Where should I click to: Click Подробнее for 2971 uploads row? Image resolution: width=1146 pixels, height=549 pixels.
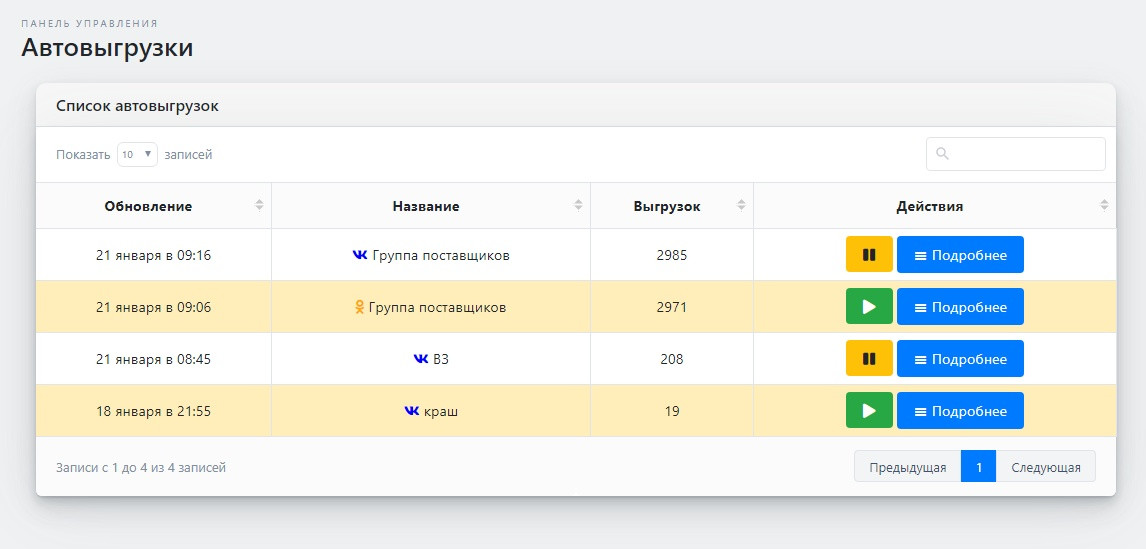click(960, 307)
